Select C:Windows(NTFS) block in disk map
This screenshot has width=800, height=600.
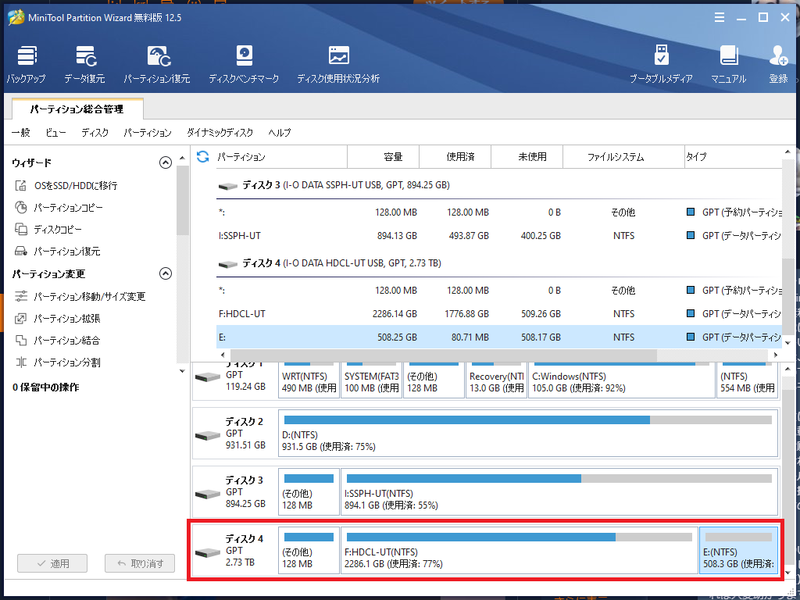click(621, 380)
